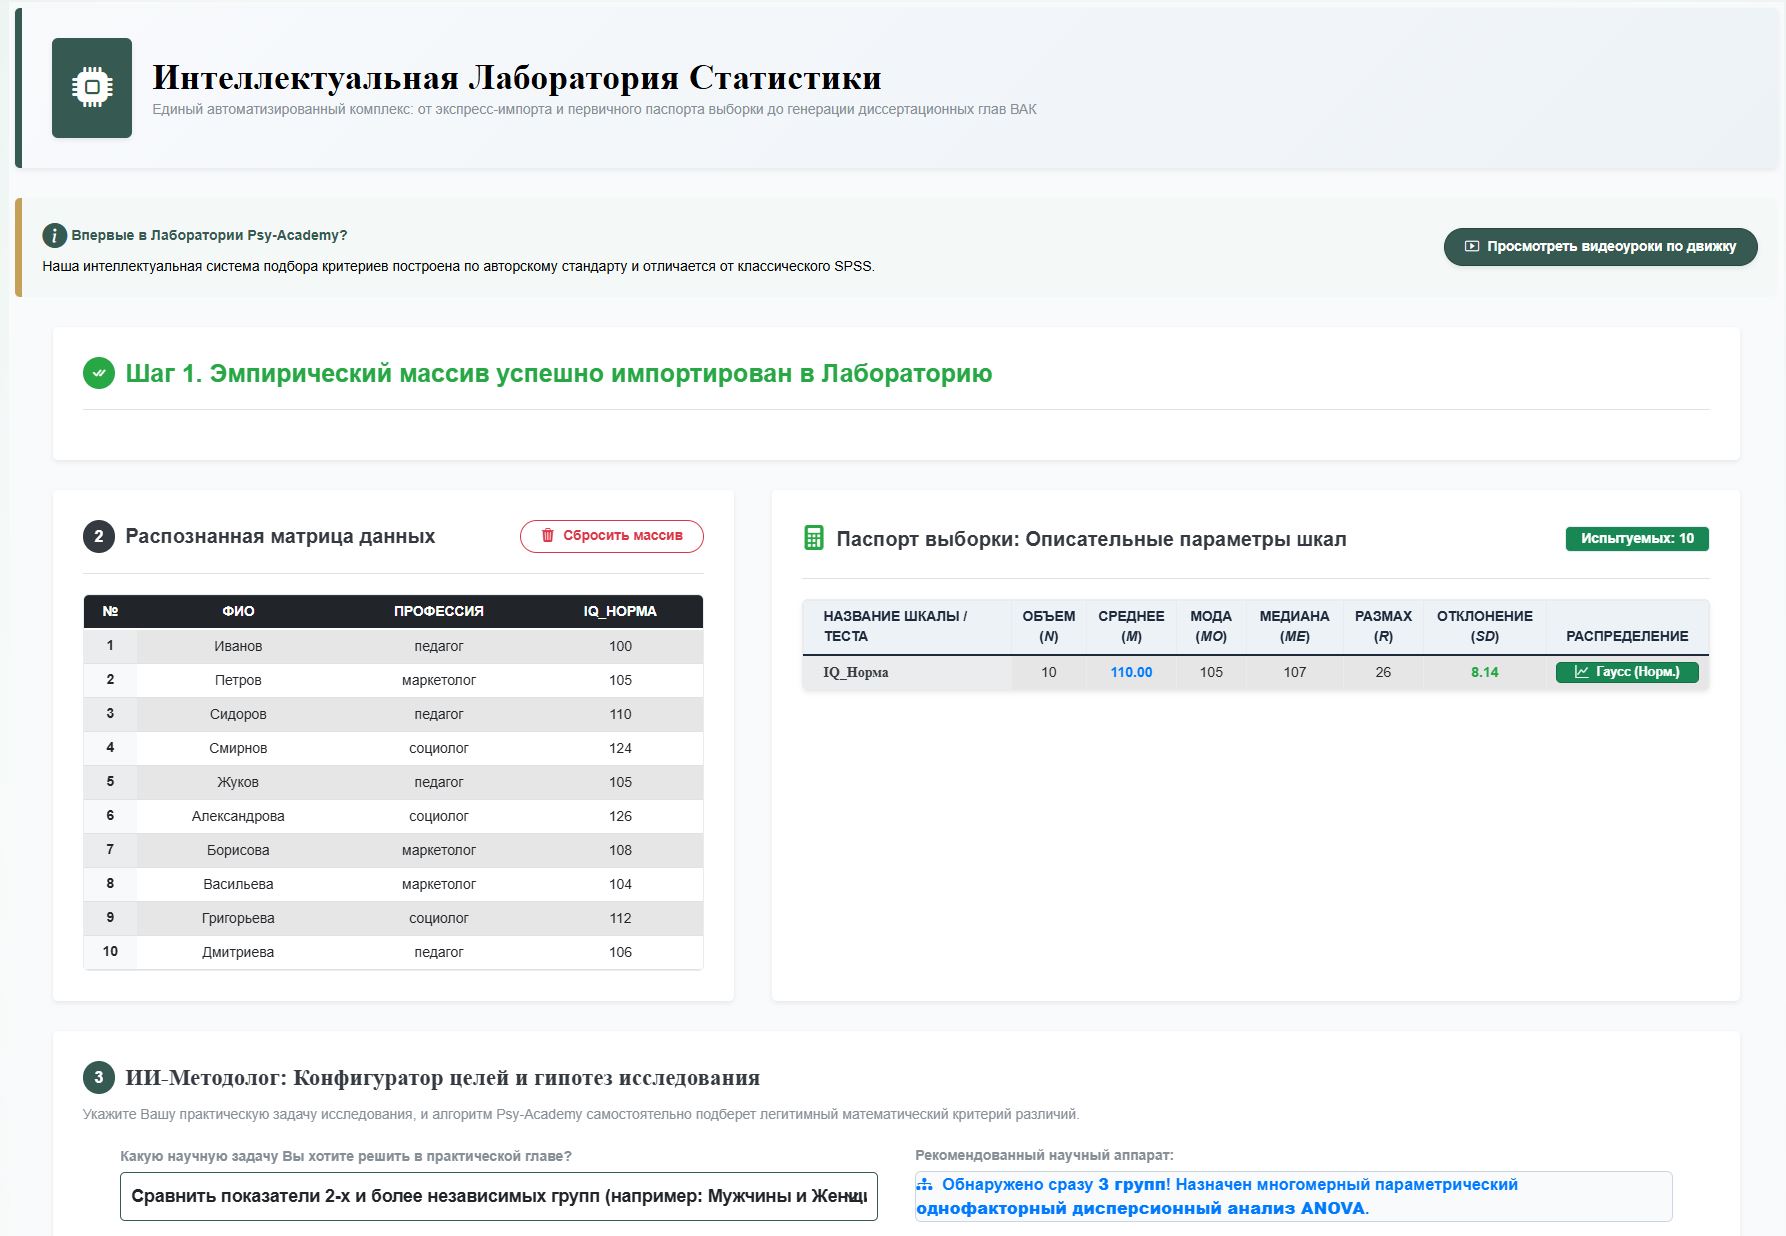1786x1236 pixels.
Task: Click the calculator icon near sample passport
Action: click(x=814, y=538)
